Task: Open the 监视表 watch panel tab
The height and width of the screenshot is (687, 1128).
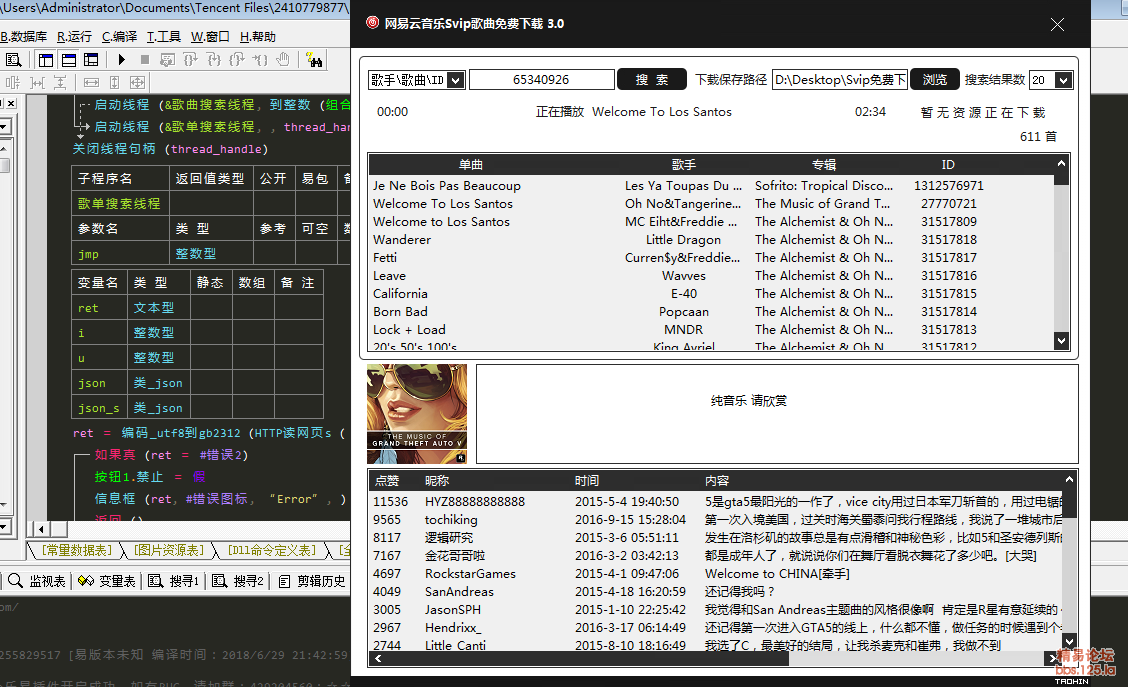Action: tap(38, 581)
